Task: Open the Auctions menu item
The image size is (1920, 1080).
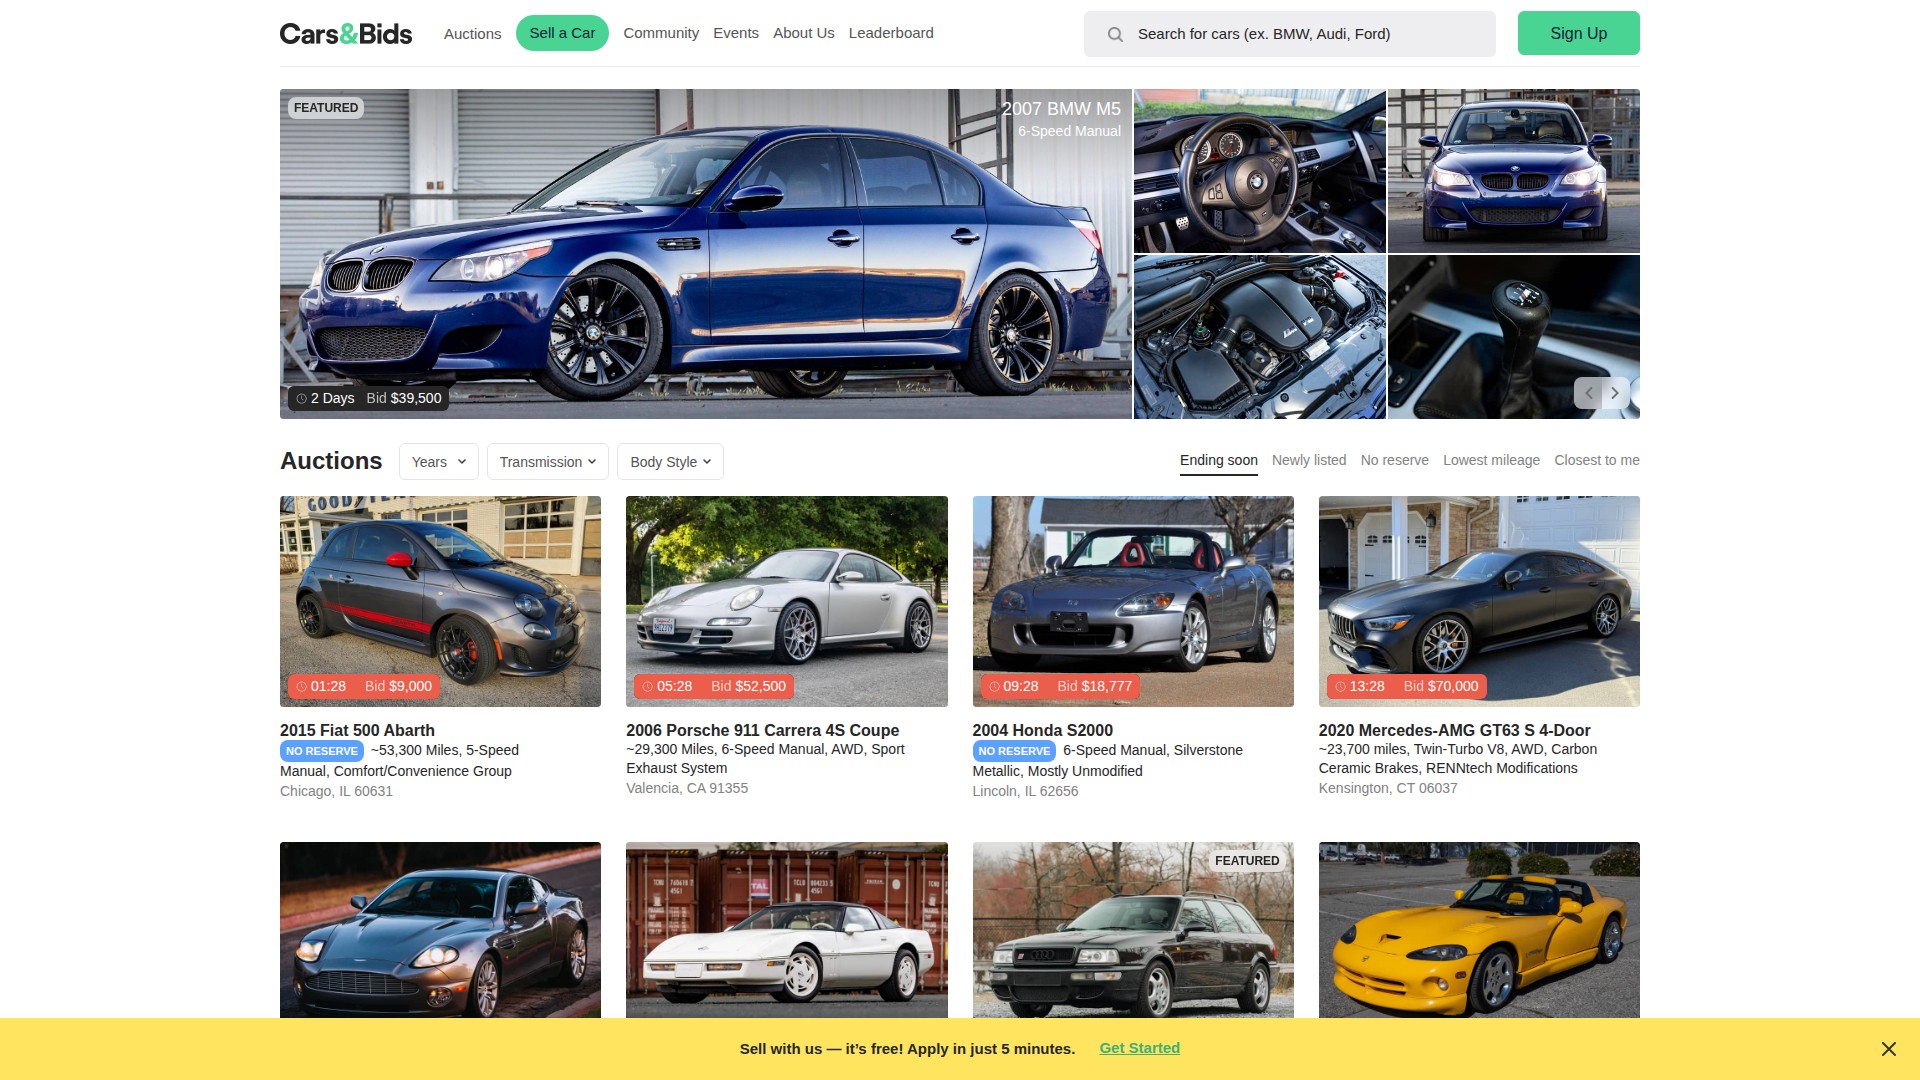Action: coord(472,33)
